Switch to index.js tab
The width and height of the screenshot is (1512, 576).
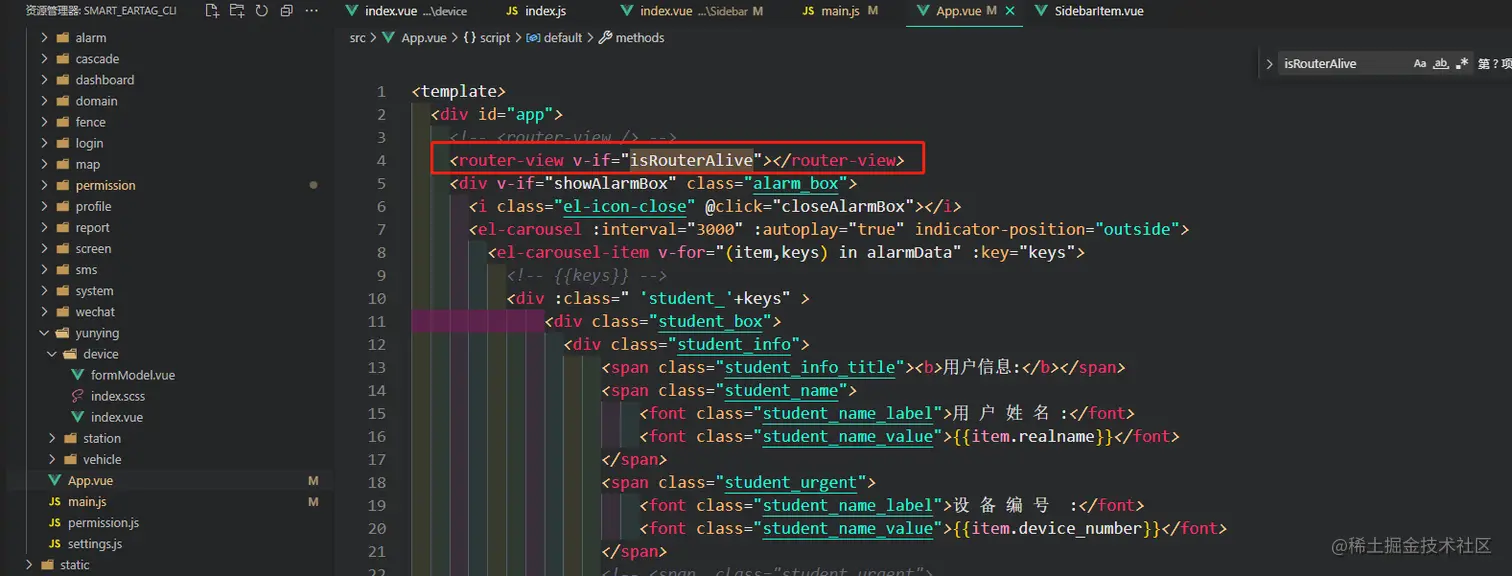click(x=536, y=11)
